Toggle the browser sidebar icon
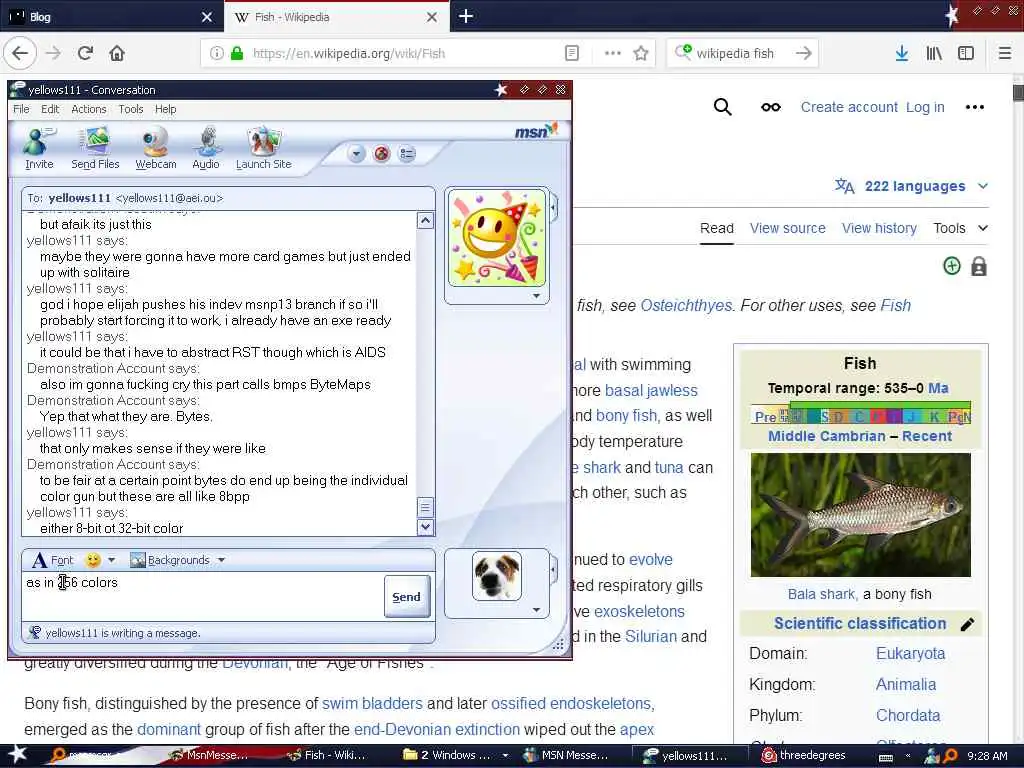 966,53
